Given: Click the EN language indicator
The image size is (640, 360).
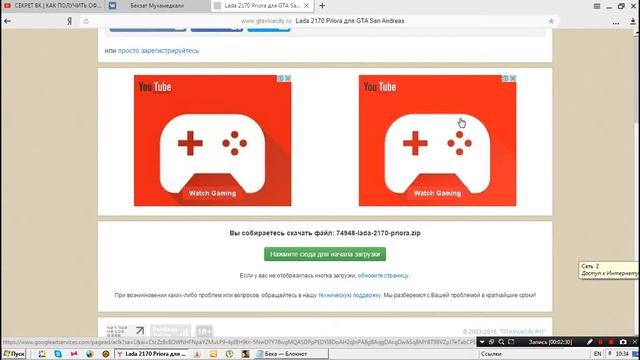Looking at the screenshot, I should click(x=598, y=354).
